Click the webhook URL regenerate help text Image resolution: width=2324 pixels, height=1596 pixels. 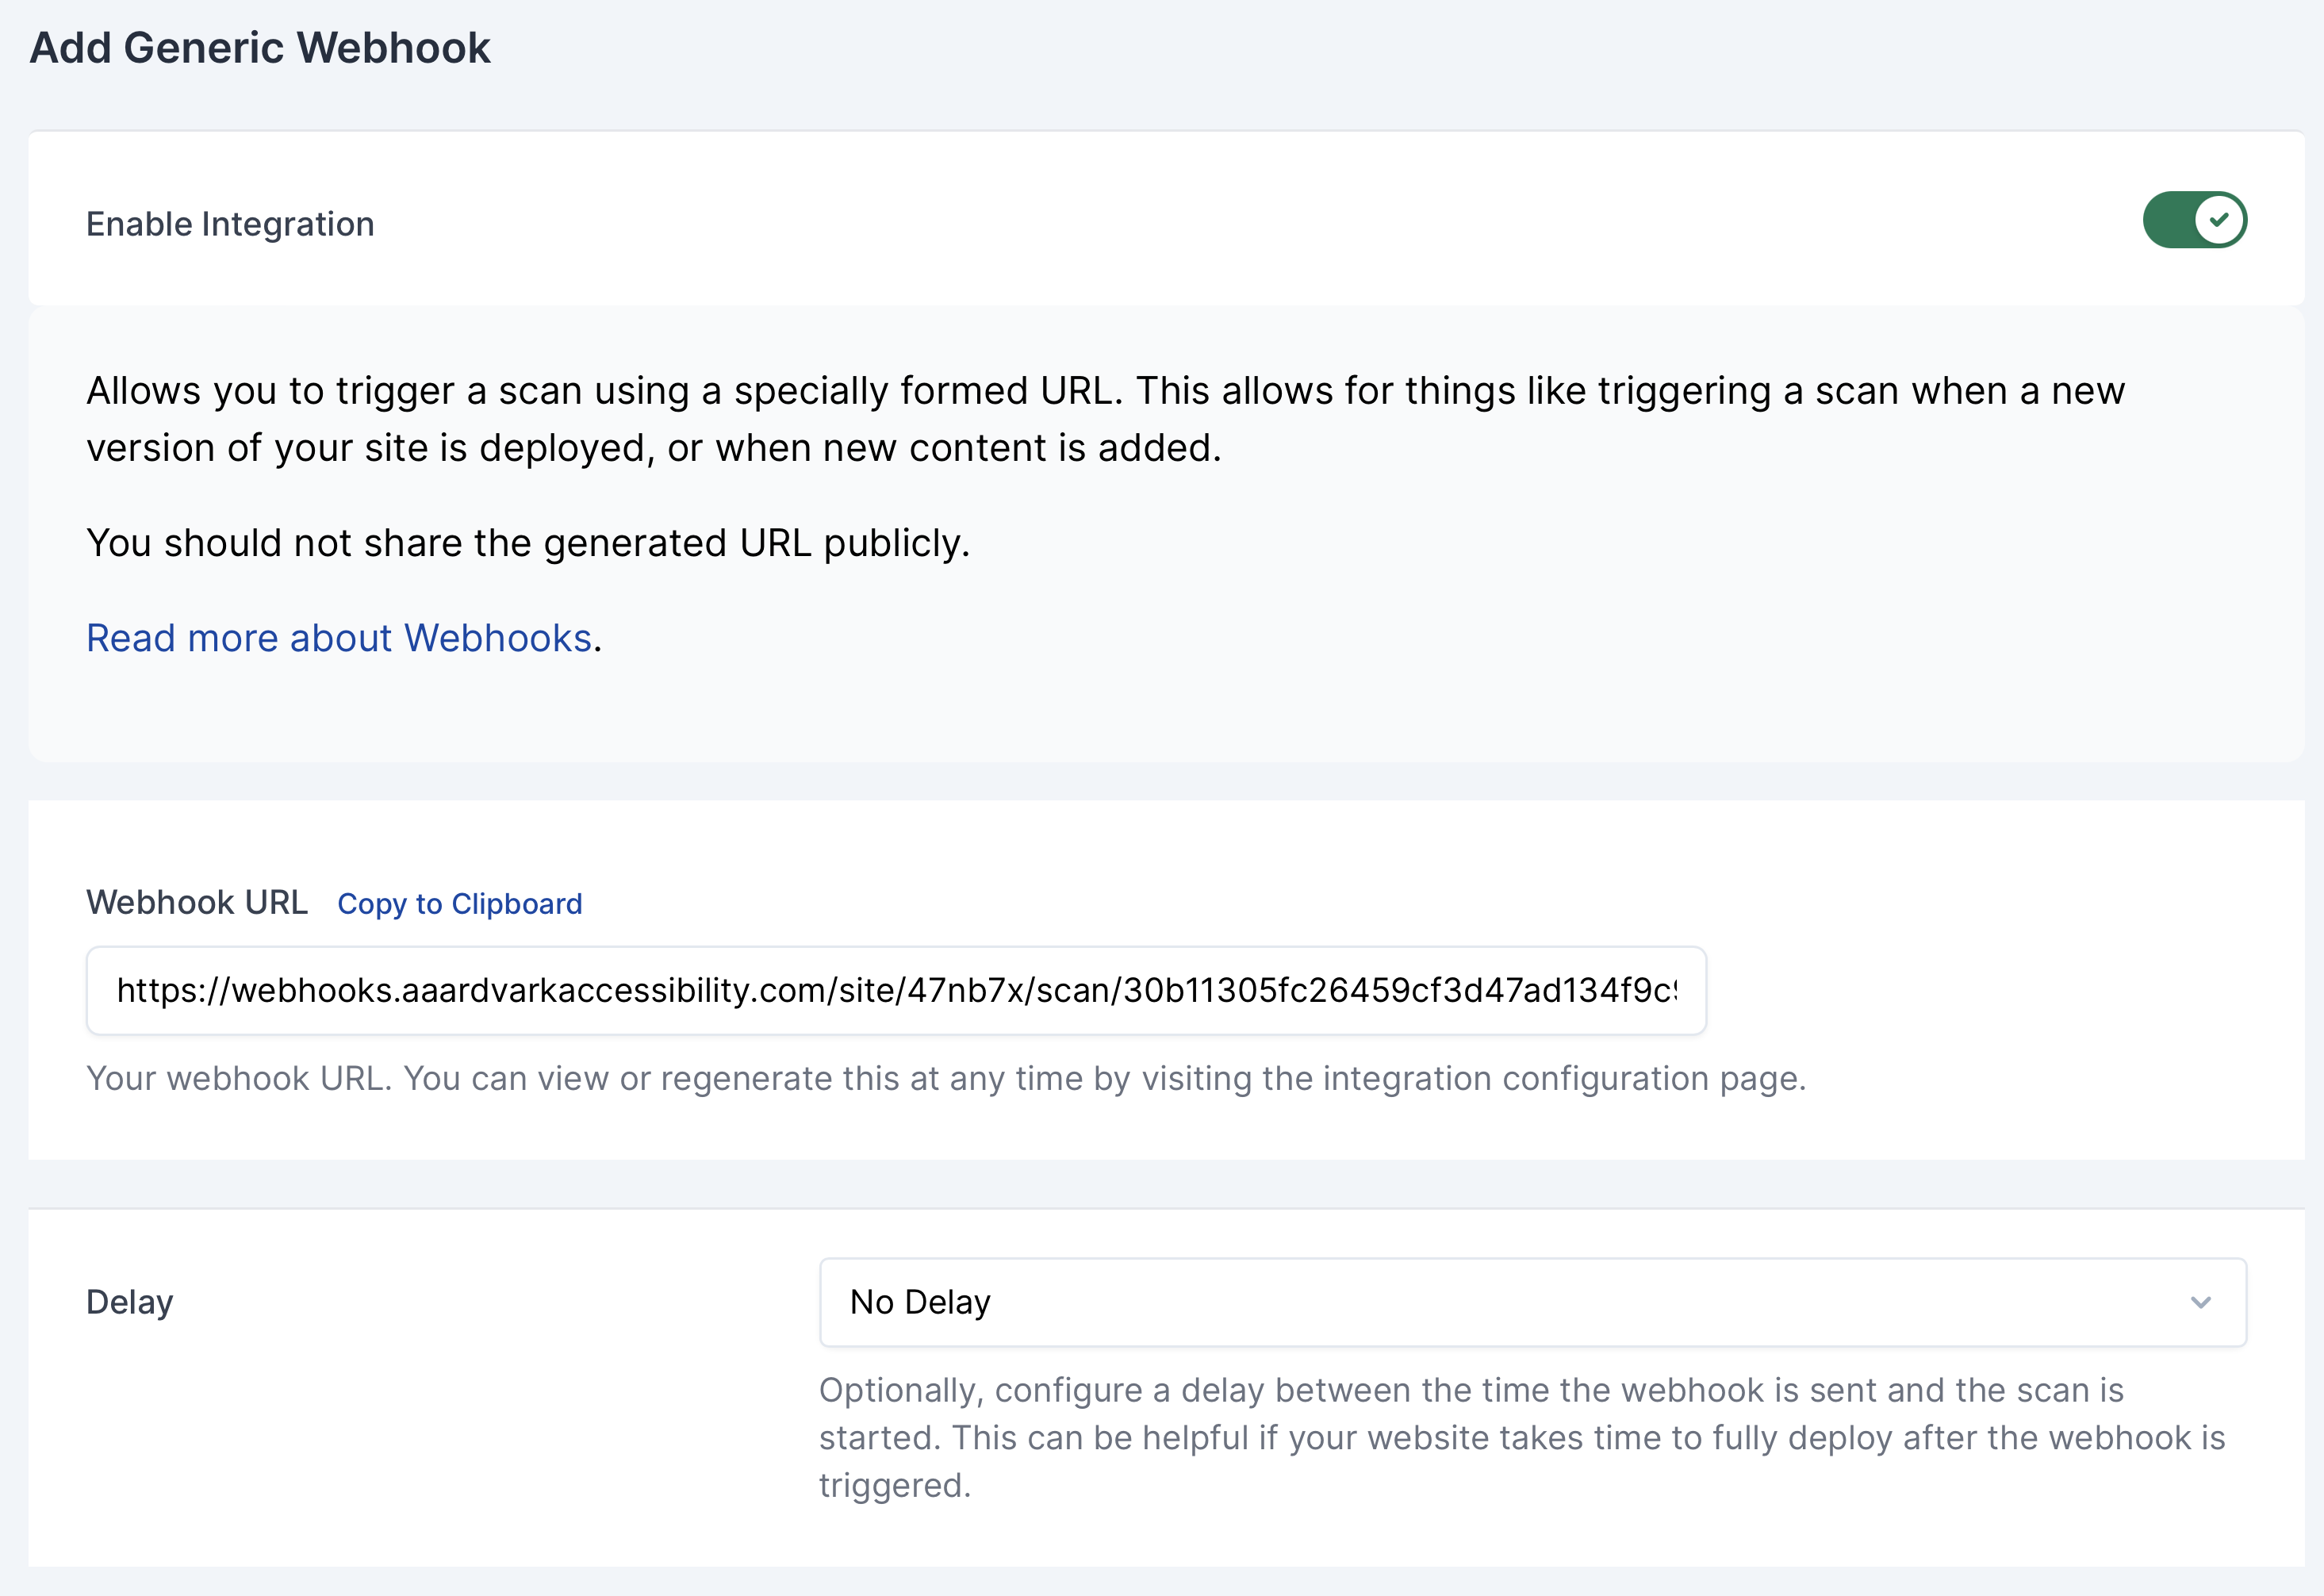pyautogui.click(x=945, y=1078)
